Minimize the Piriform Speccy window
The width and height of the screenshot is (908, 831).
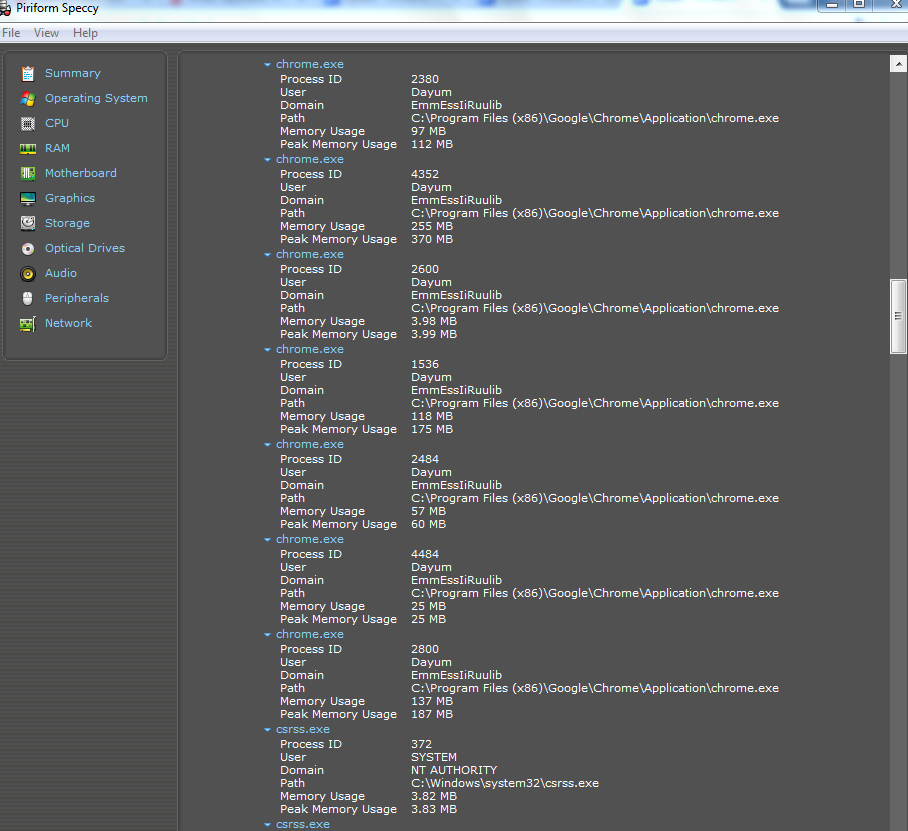tap(832, 5)
